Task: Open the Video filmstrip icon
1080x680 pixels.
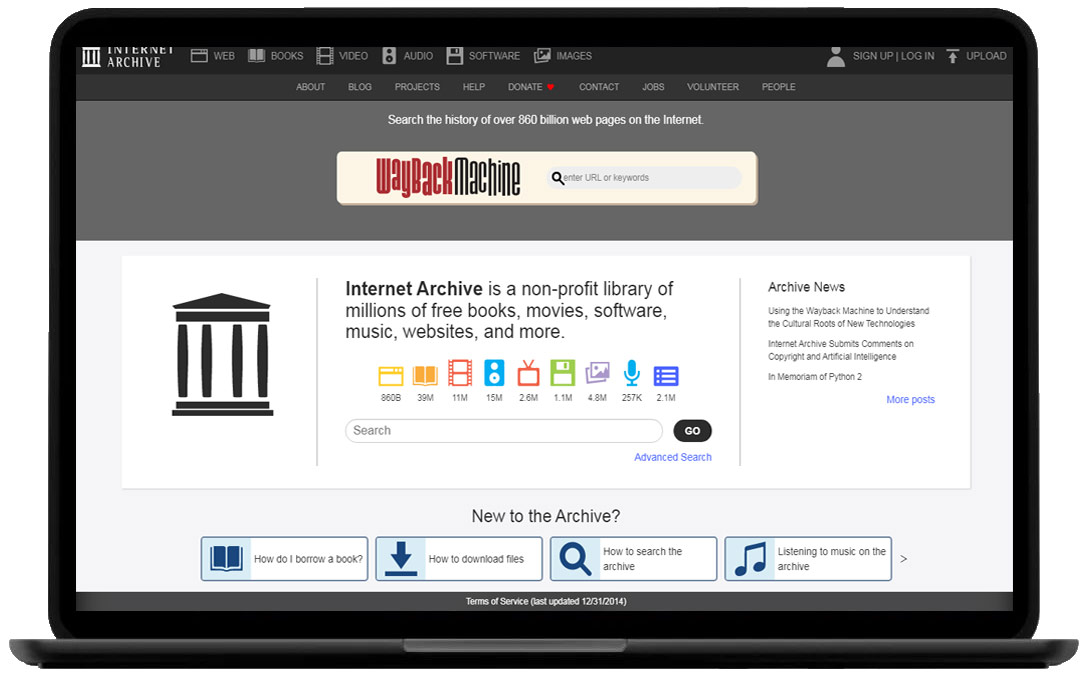Action: [x=324, y=56]
